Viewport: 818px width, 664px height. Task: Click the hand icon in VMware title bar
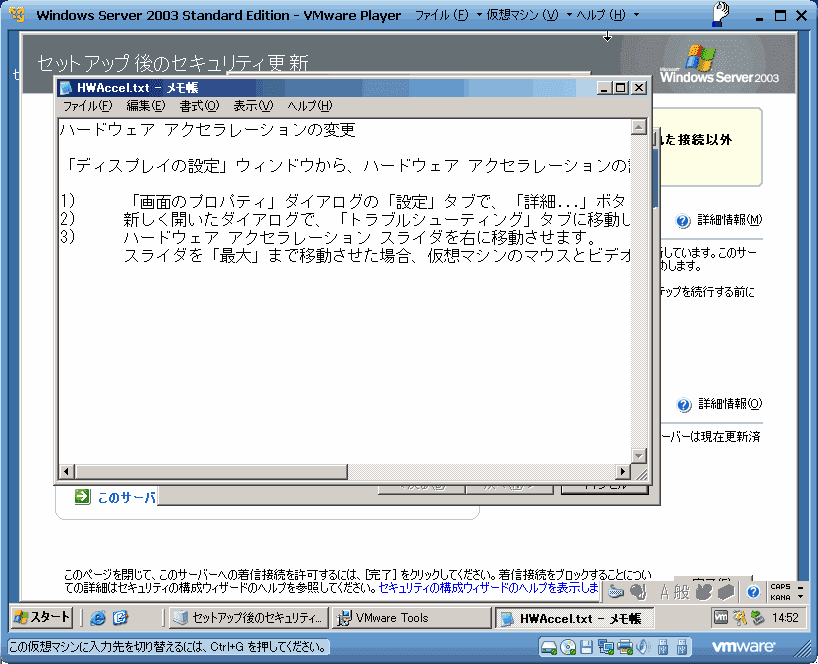coord(720,14)
